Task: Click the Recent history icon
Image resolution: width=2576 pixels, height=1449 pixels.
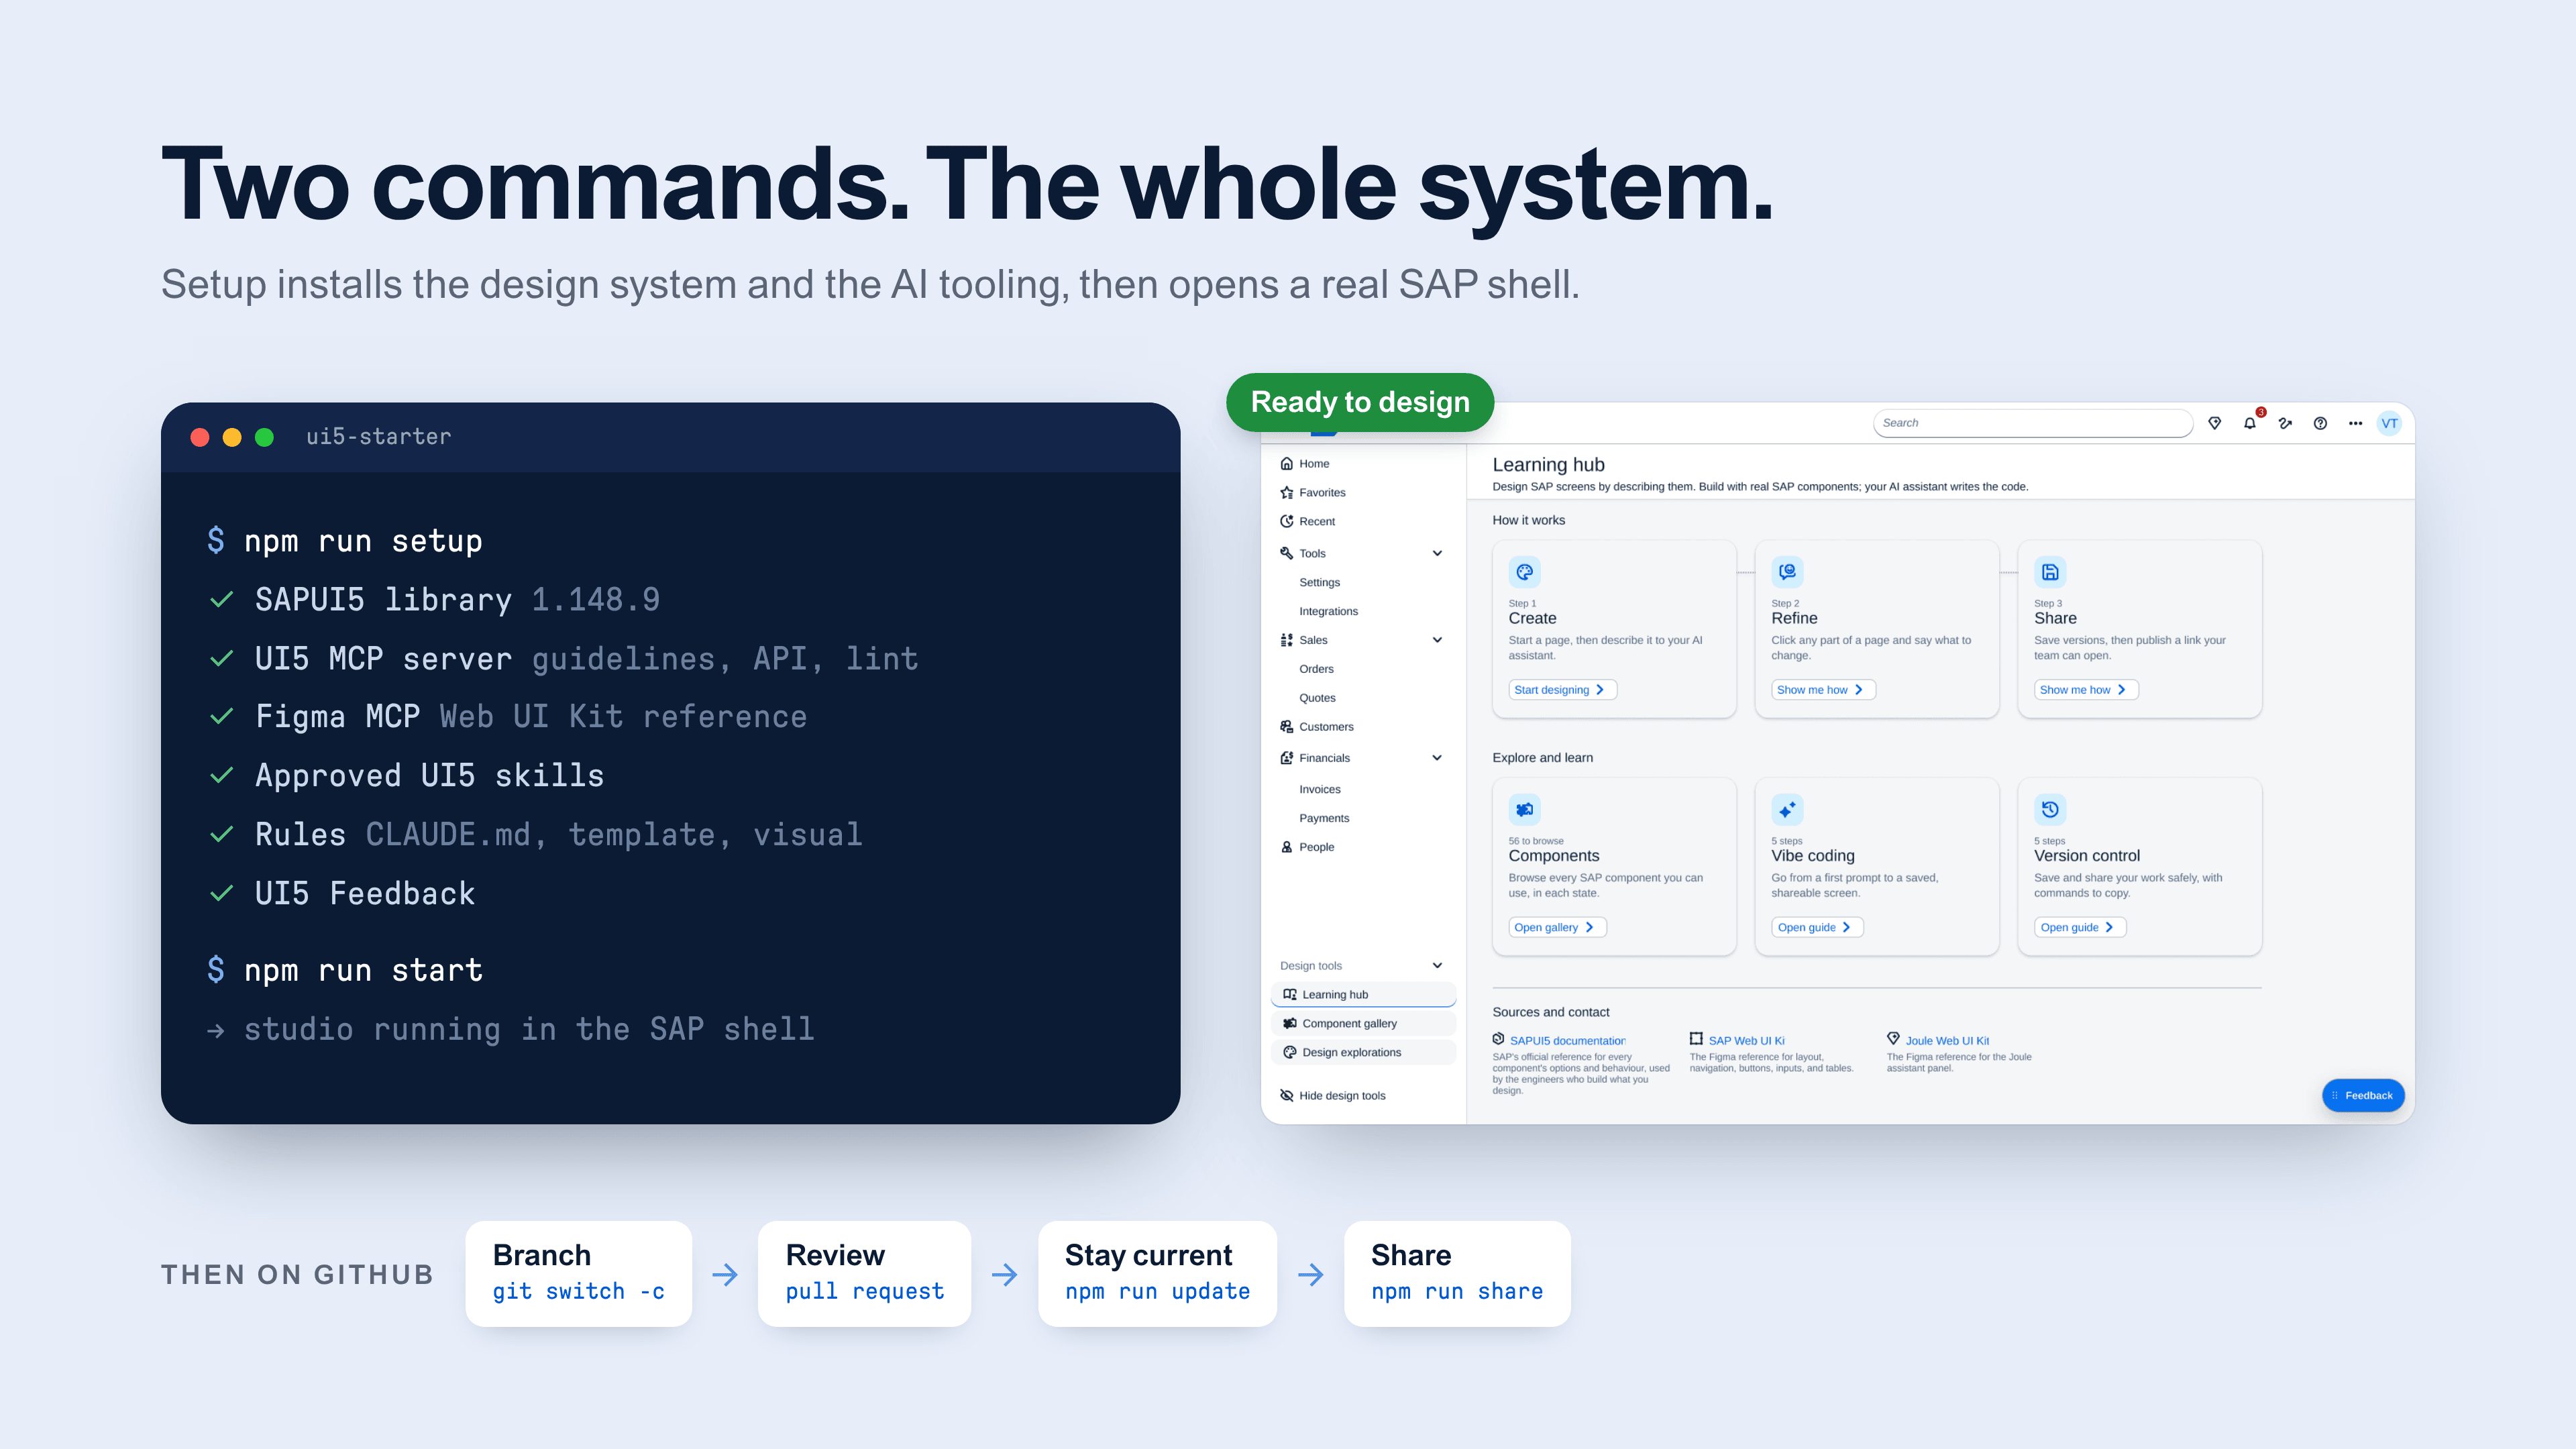Action: click(1287, 521)
